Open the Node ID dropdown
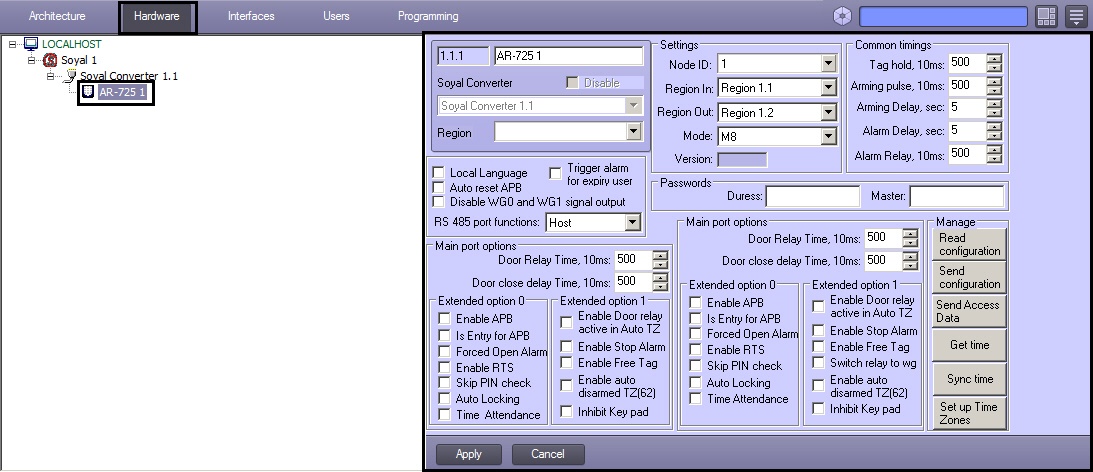 point(828,64)
